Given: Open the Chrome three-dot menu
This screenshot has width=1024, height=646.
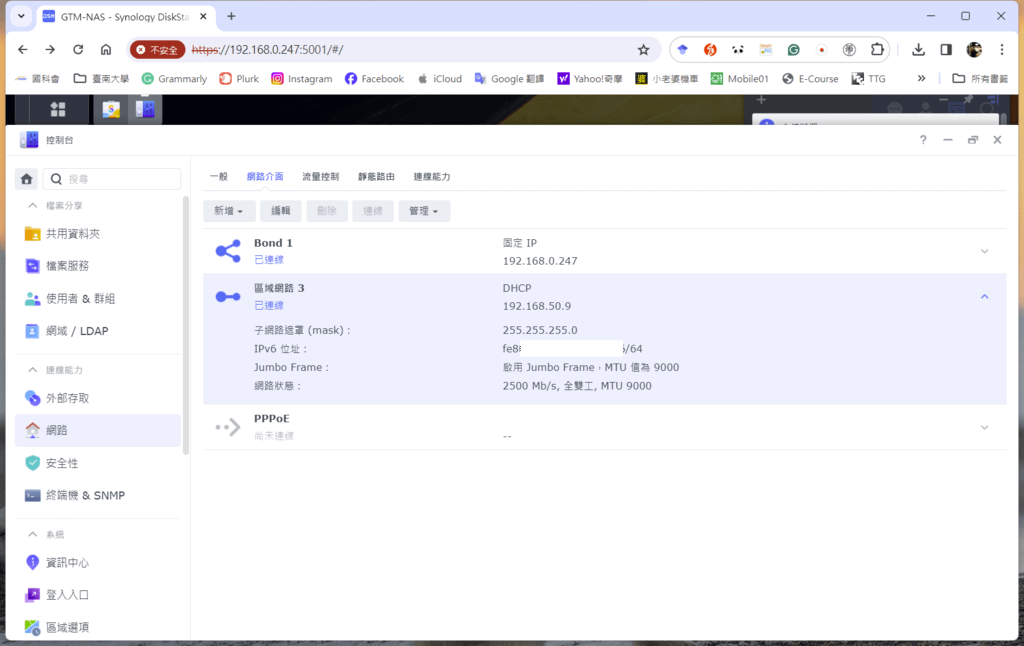Looking at the screenshot, I should tap(1001, 50).
